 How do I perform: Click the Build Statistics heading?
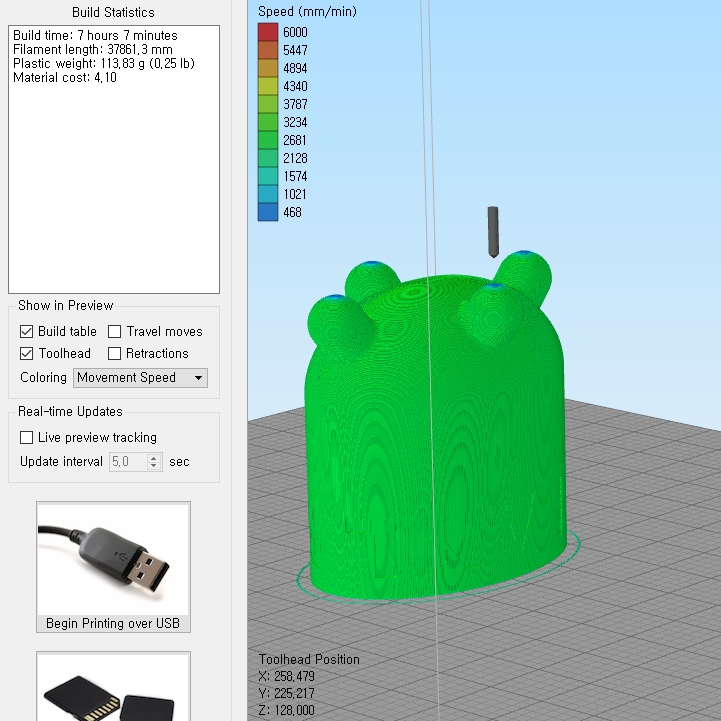click(113, 12)
